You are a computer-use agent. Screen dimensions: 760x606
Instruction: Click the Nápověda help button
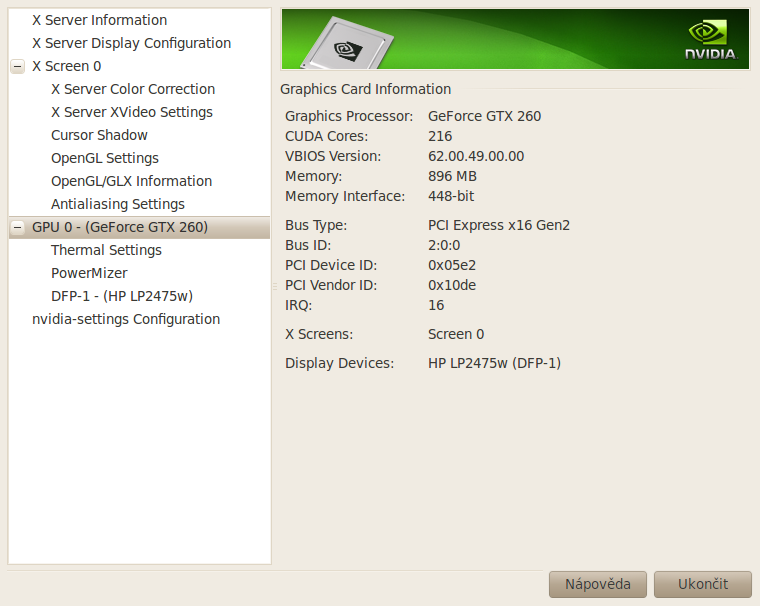(x=598, y=584)
